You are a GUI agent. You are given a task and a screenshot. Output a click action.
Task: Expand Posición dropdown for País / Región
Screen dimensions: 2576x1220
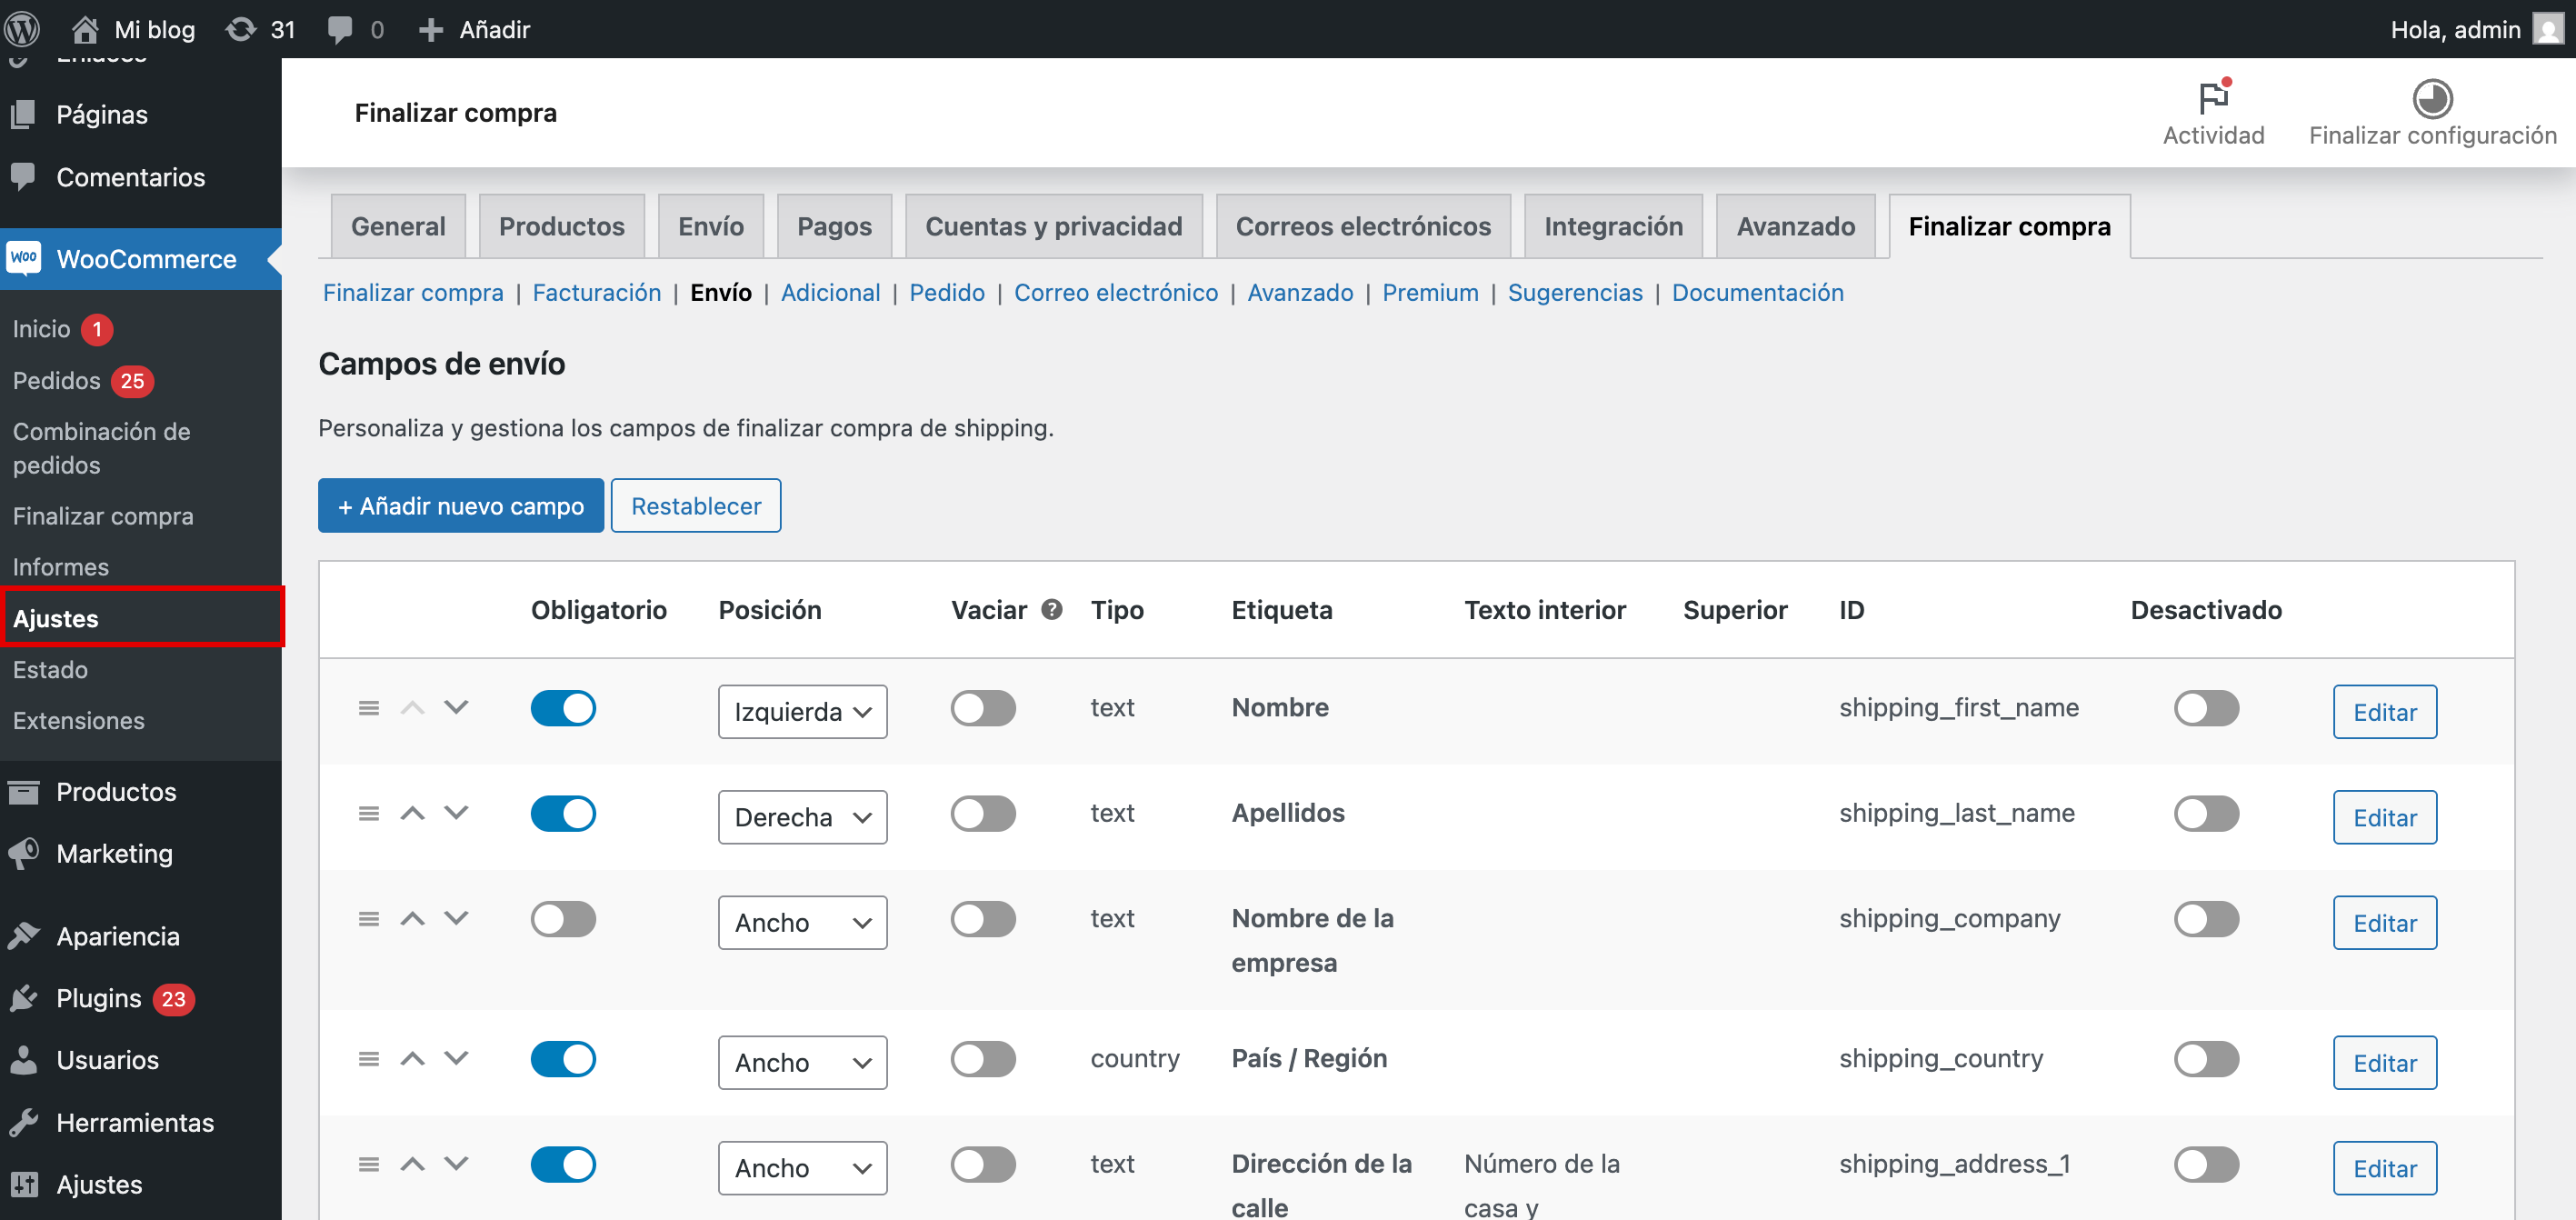tap(802, 1062)
